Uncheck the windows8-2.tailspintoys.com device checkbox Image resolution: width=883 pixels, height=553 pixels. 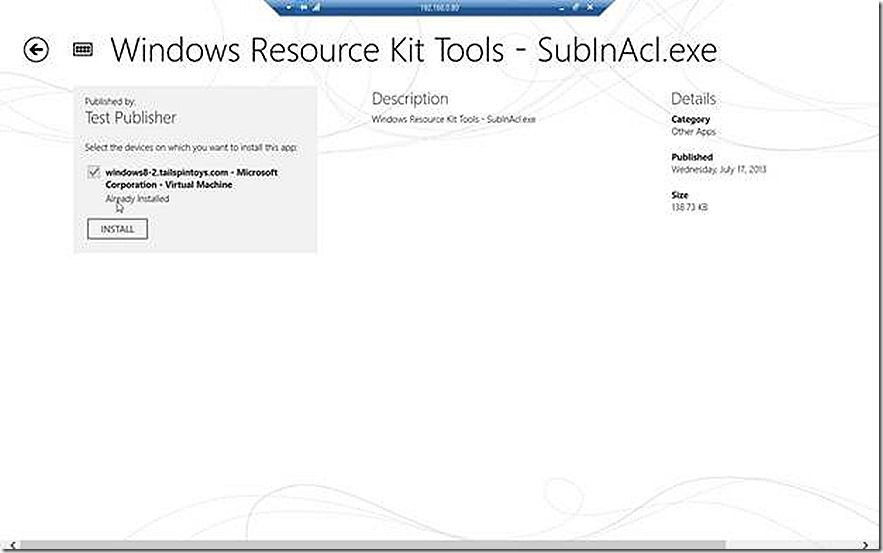tap(94, 172)
